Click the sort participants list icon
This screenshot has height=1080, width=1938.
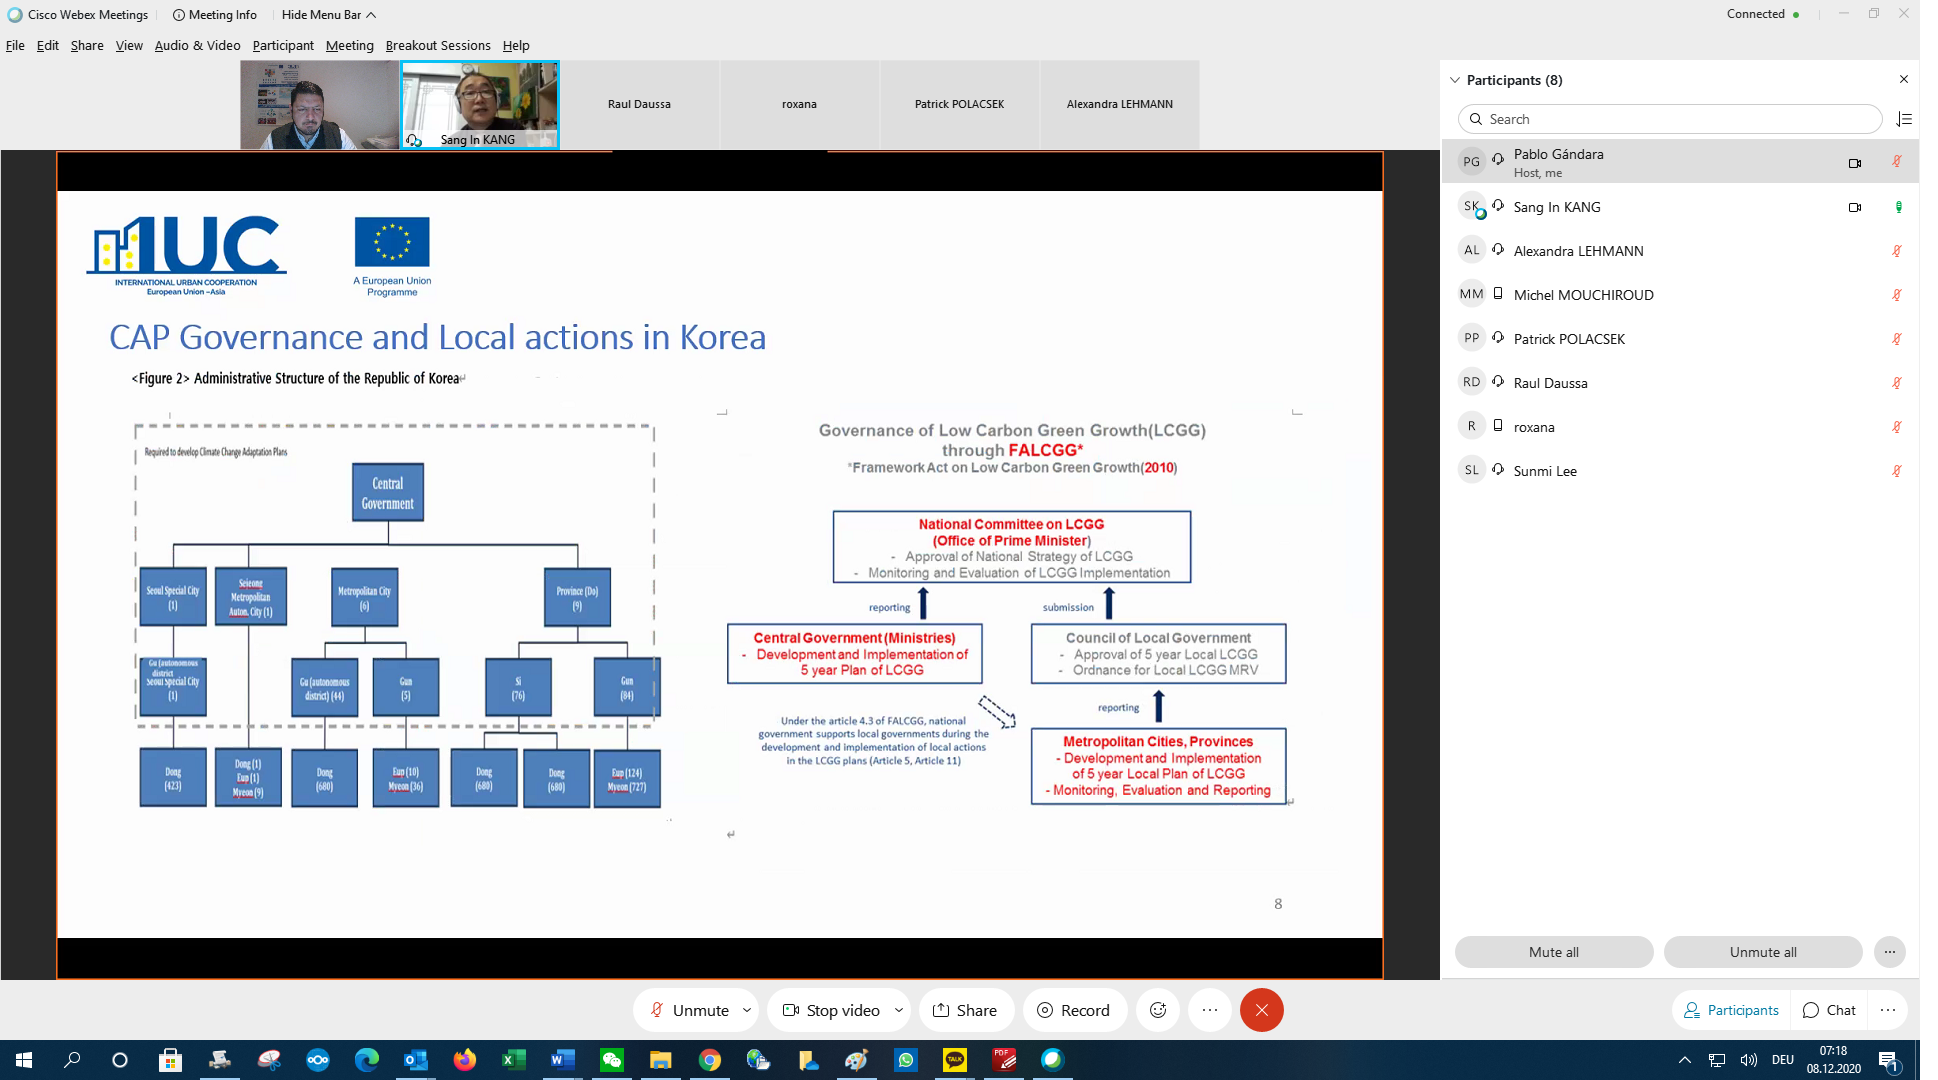click(x=1904, y=119)
